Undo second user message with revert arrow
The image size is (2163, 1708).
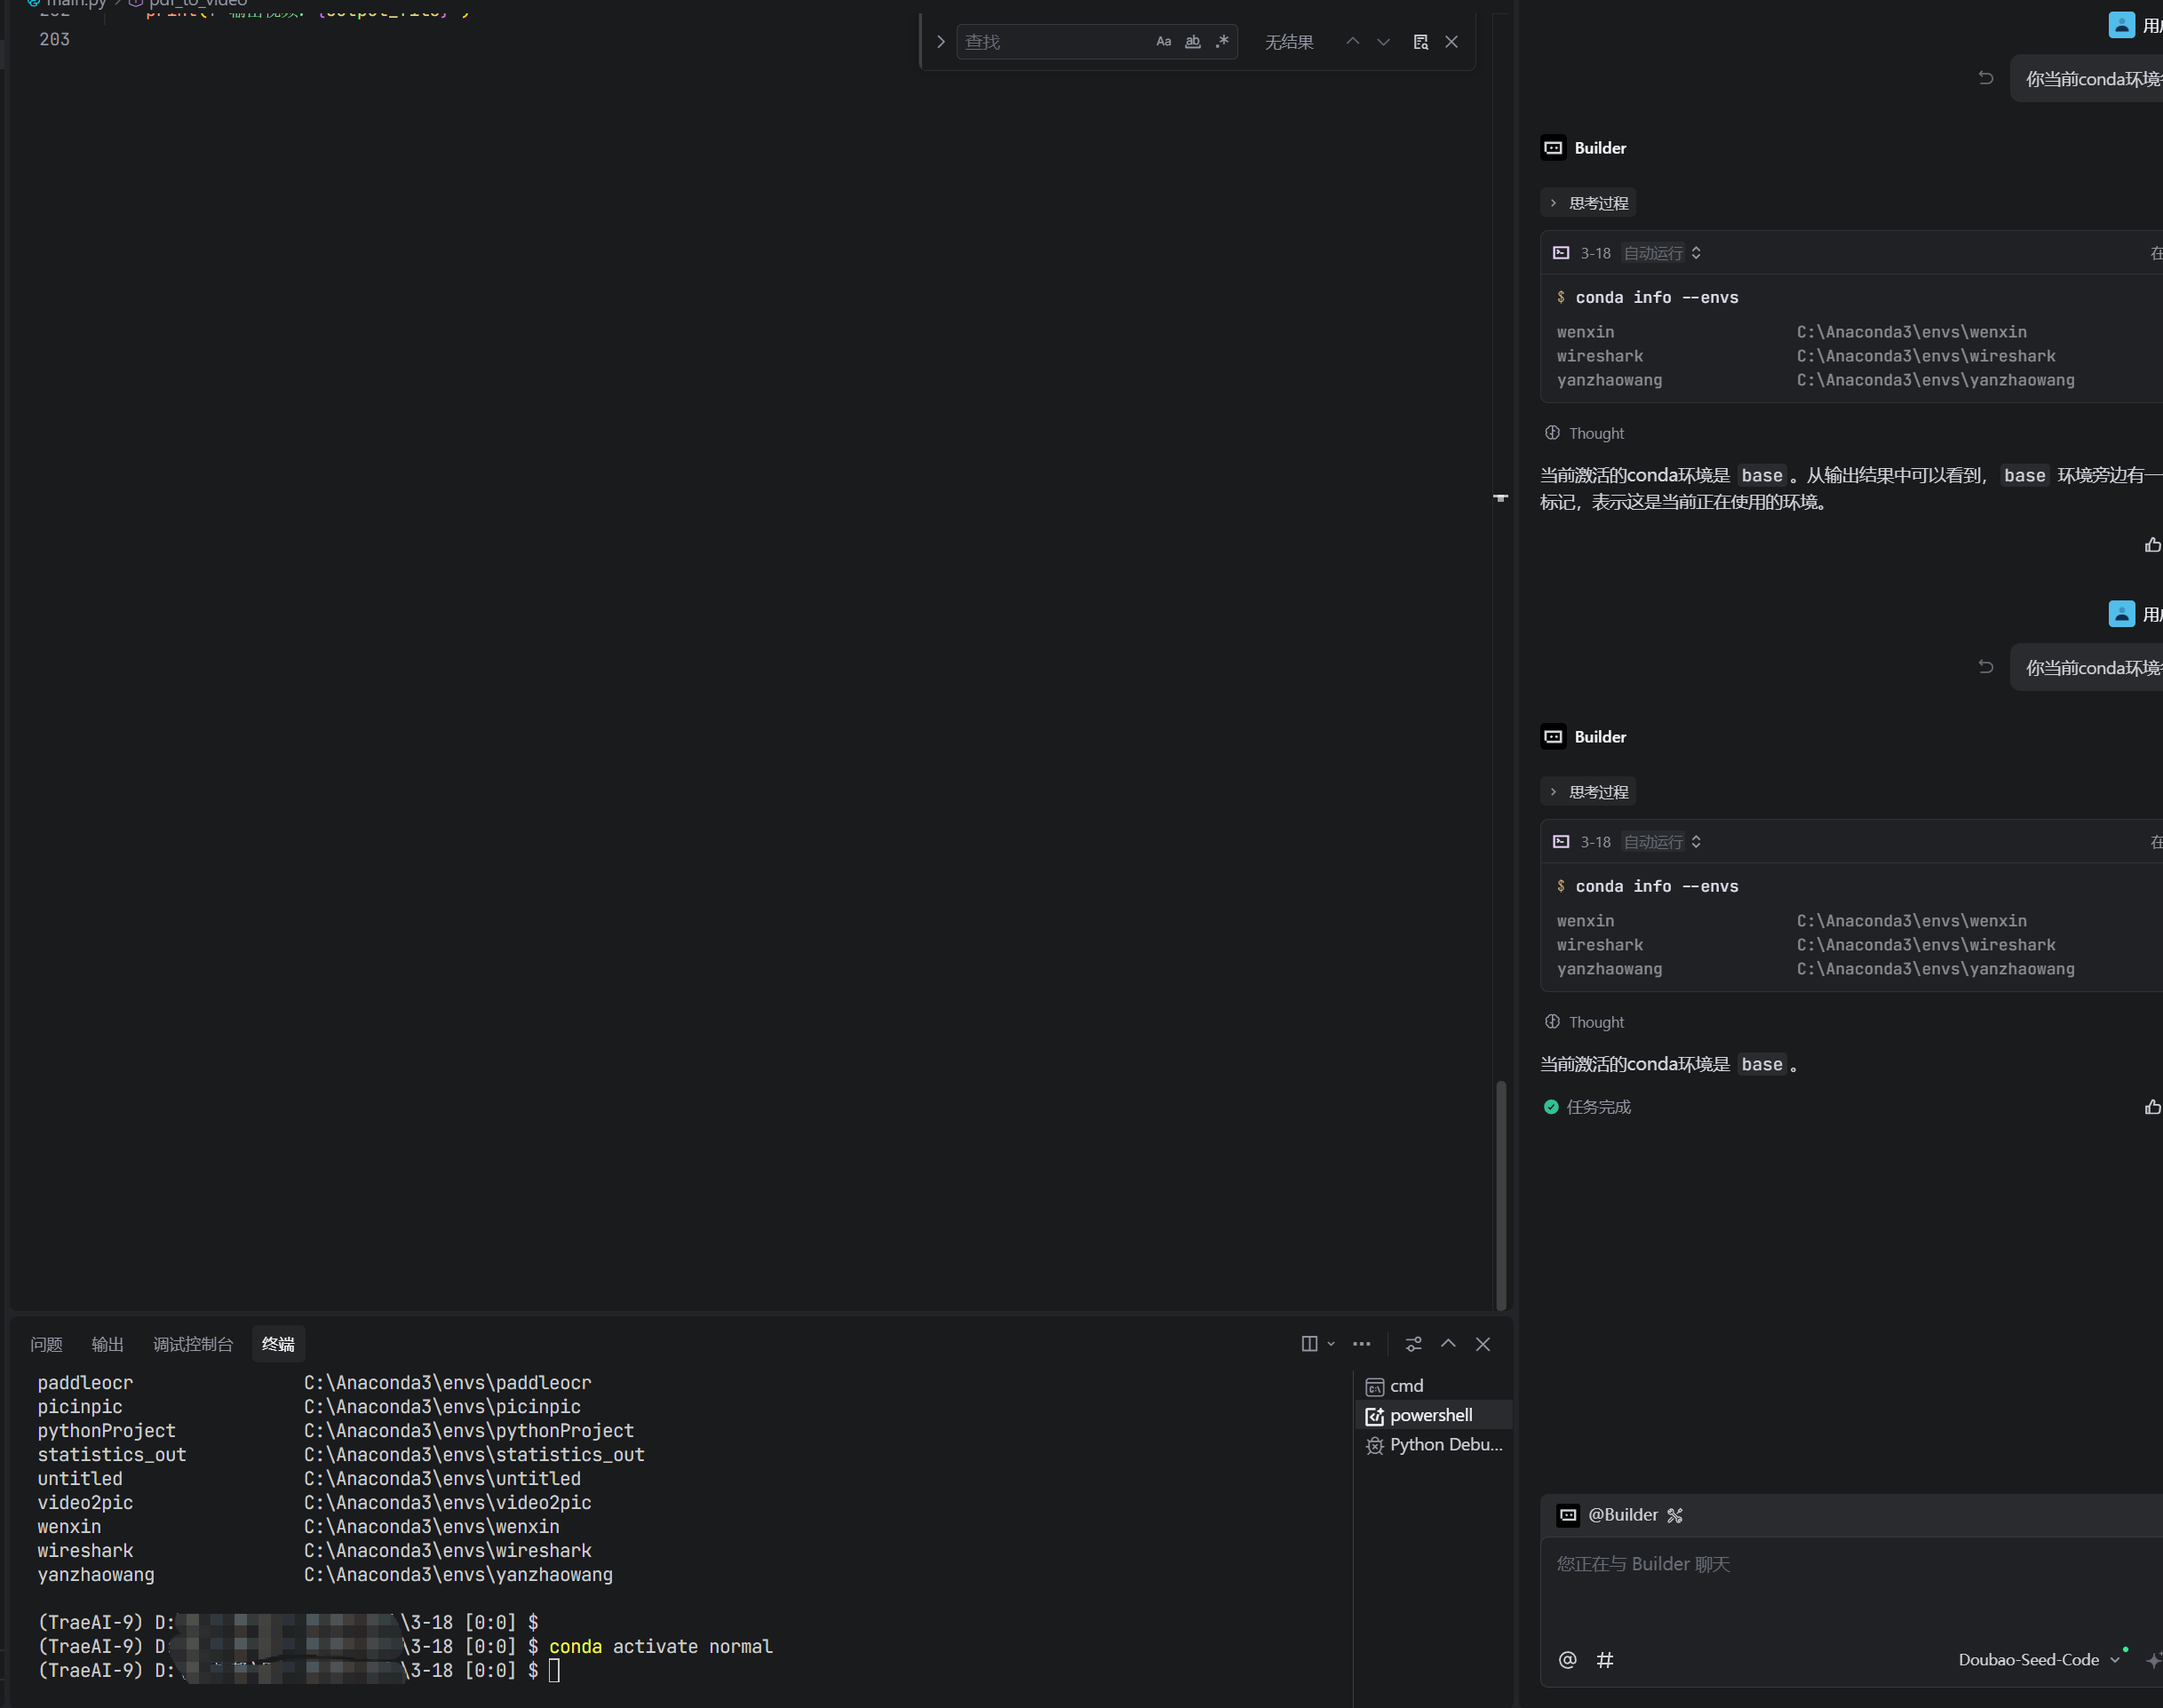pos(1986,667)
